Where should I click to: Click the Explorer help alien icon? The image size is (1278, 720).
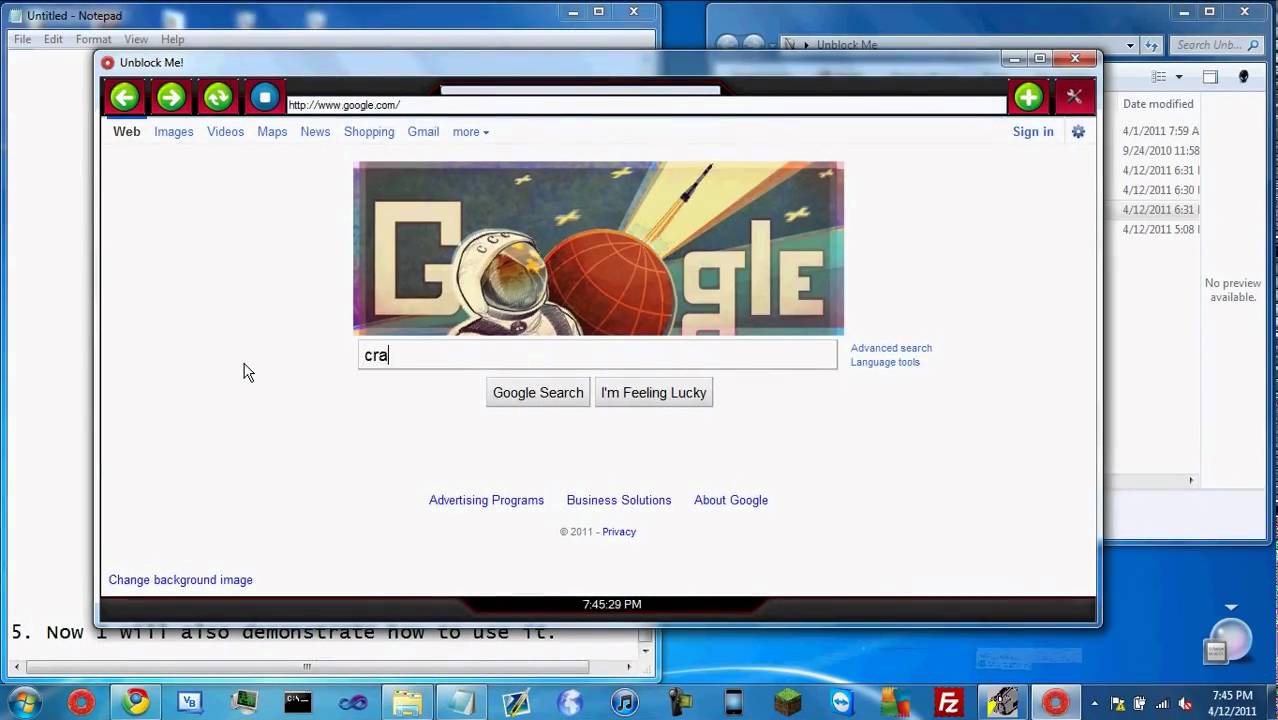pyautogui.click(x=1244, y=77)
